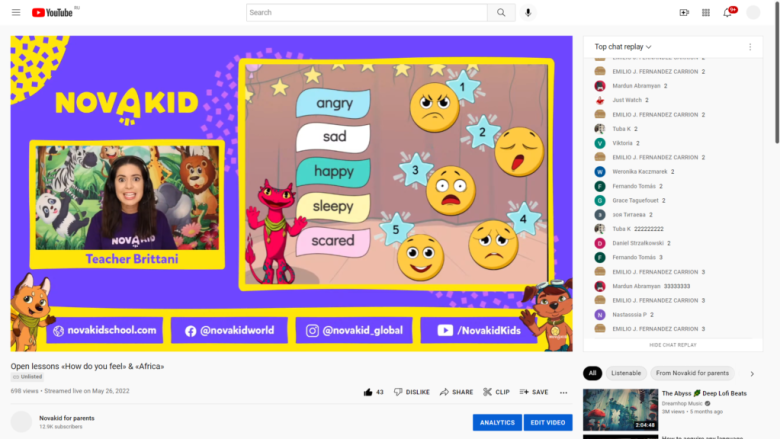Start voice search with the microphone
Screen dimensions: 780x439
click(528, 13)
